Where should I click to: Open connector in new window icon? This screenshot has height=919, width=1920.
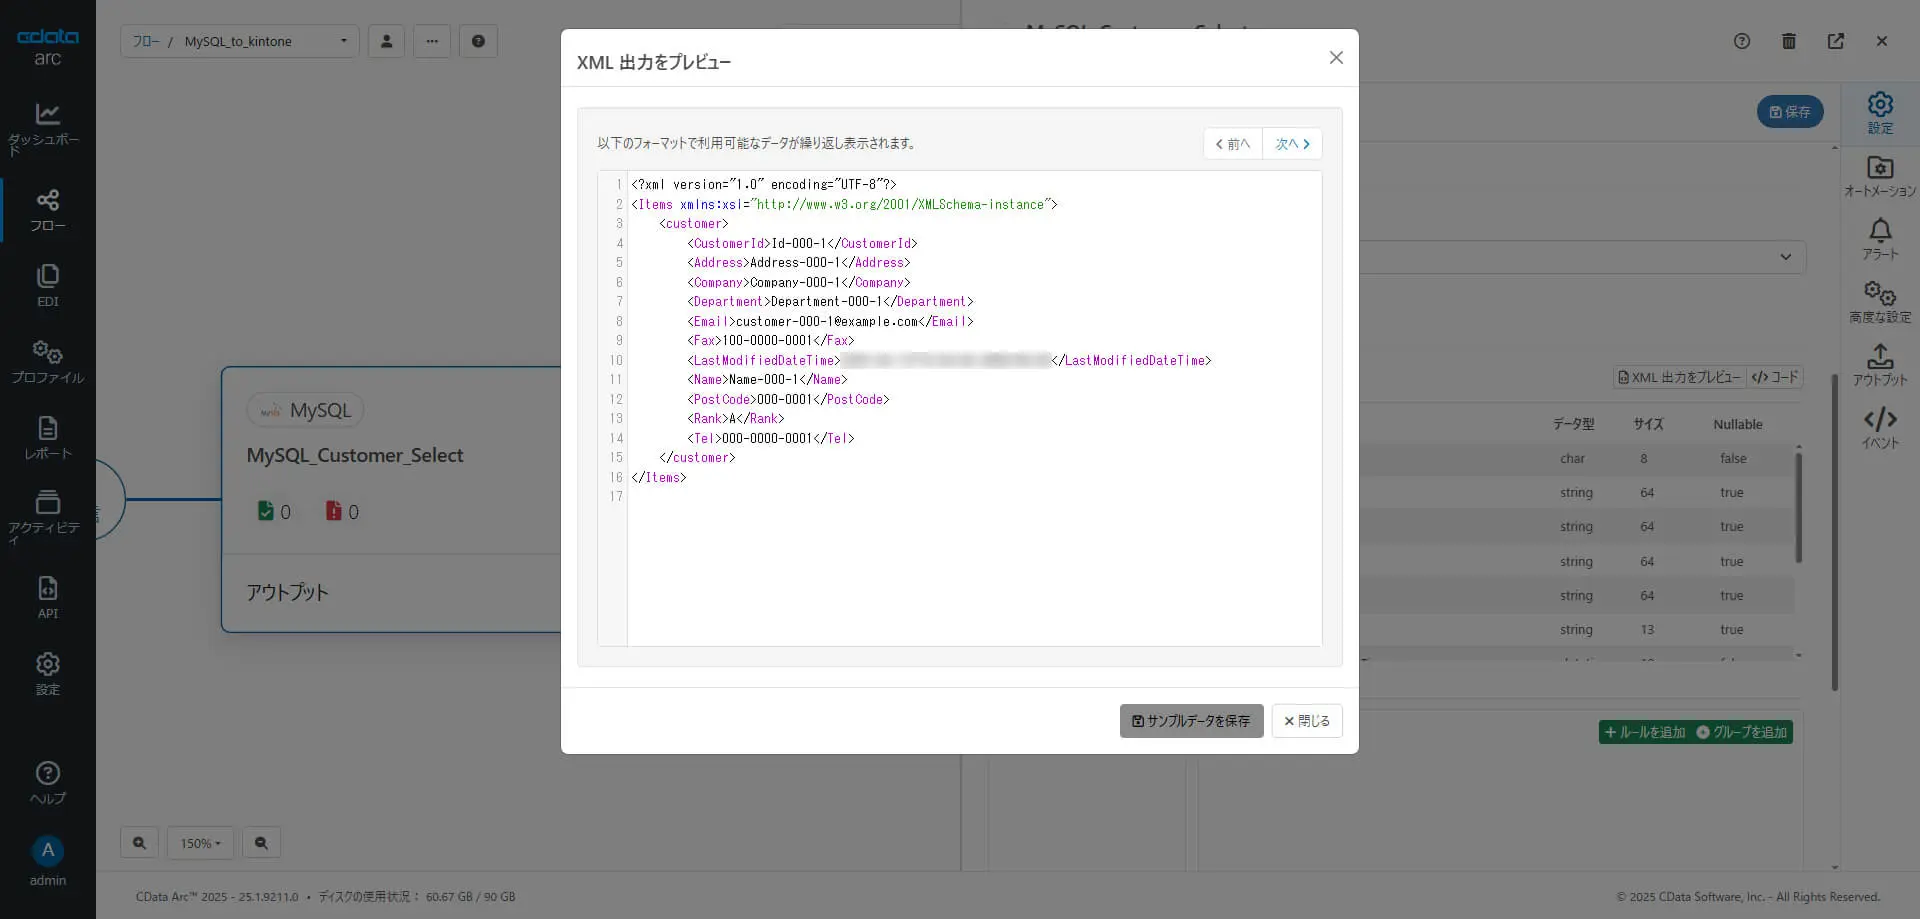click(x=1836, y=41)
